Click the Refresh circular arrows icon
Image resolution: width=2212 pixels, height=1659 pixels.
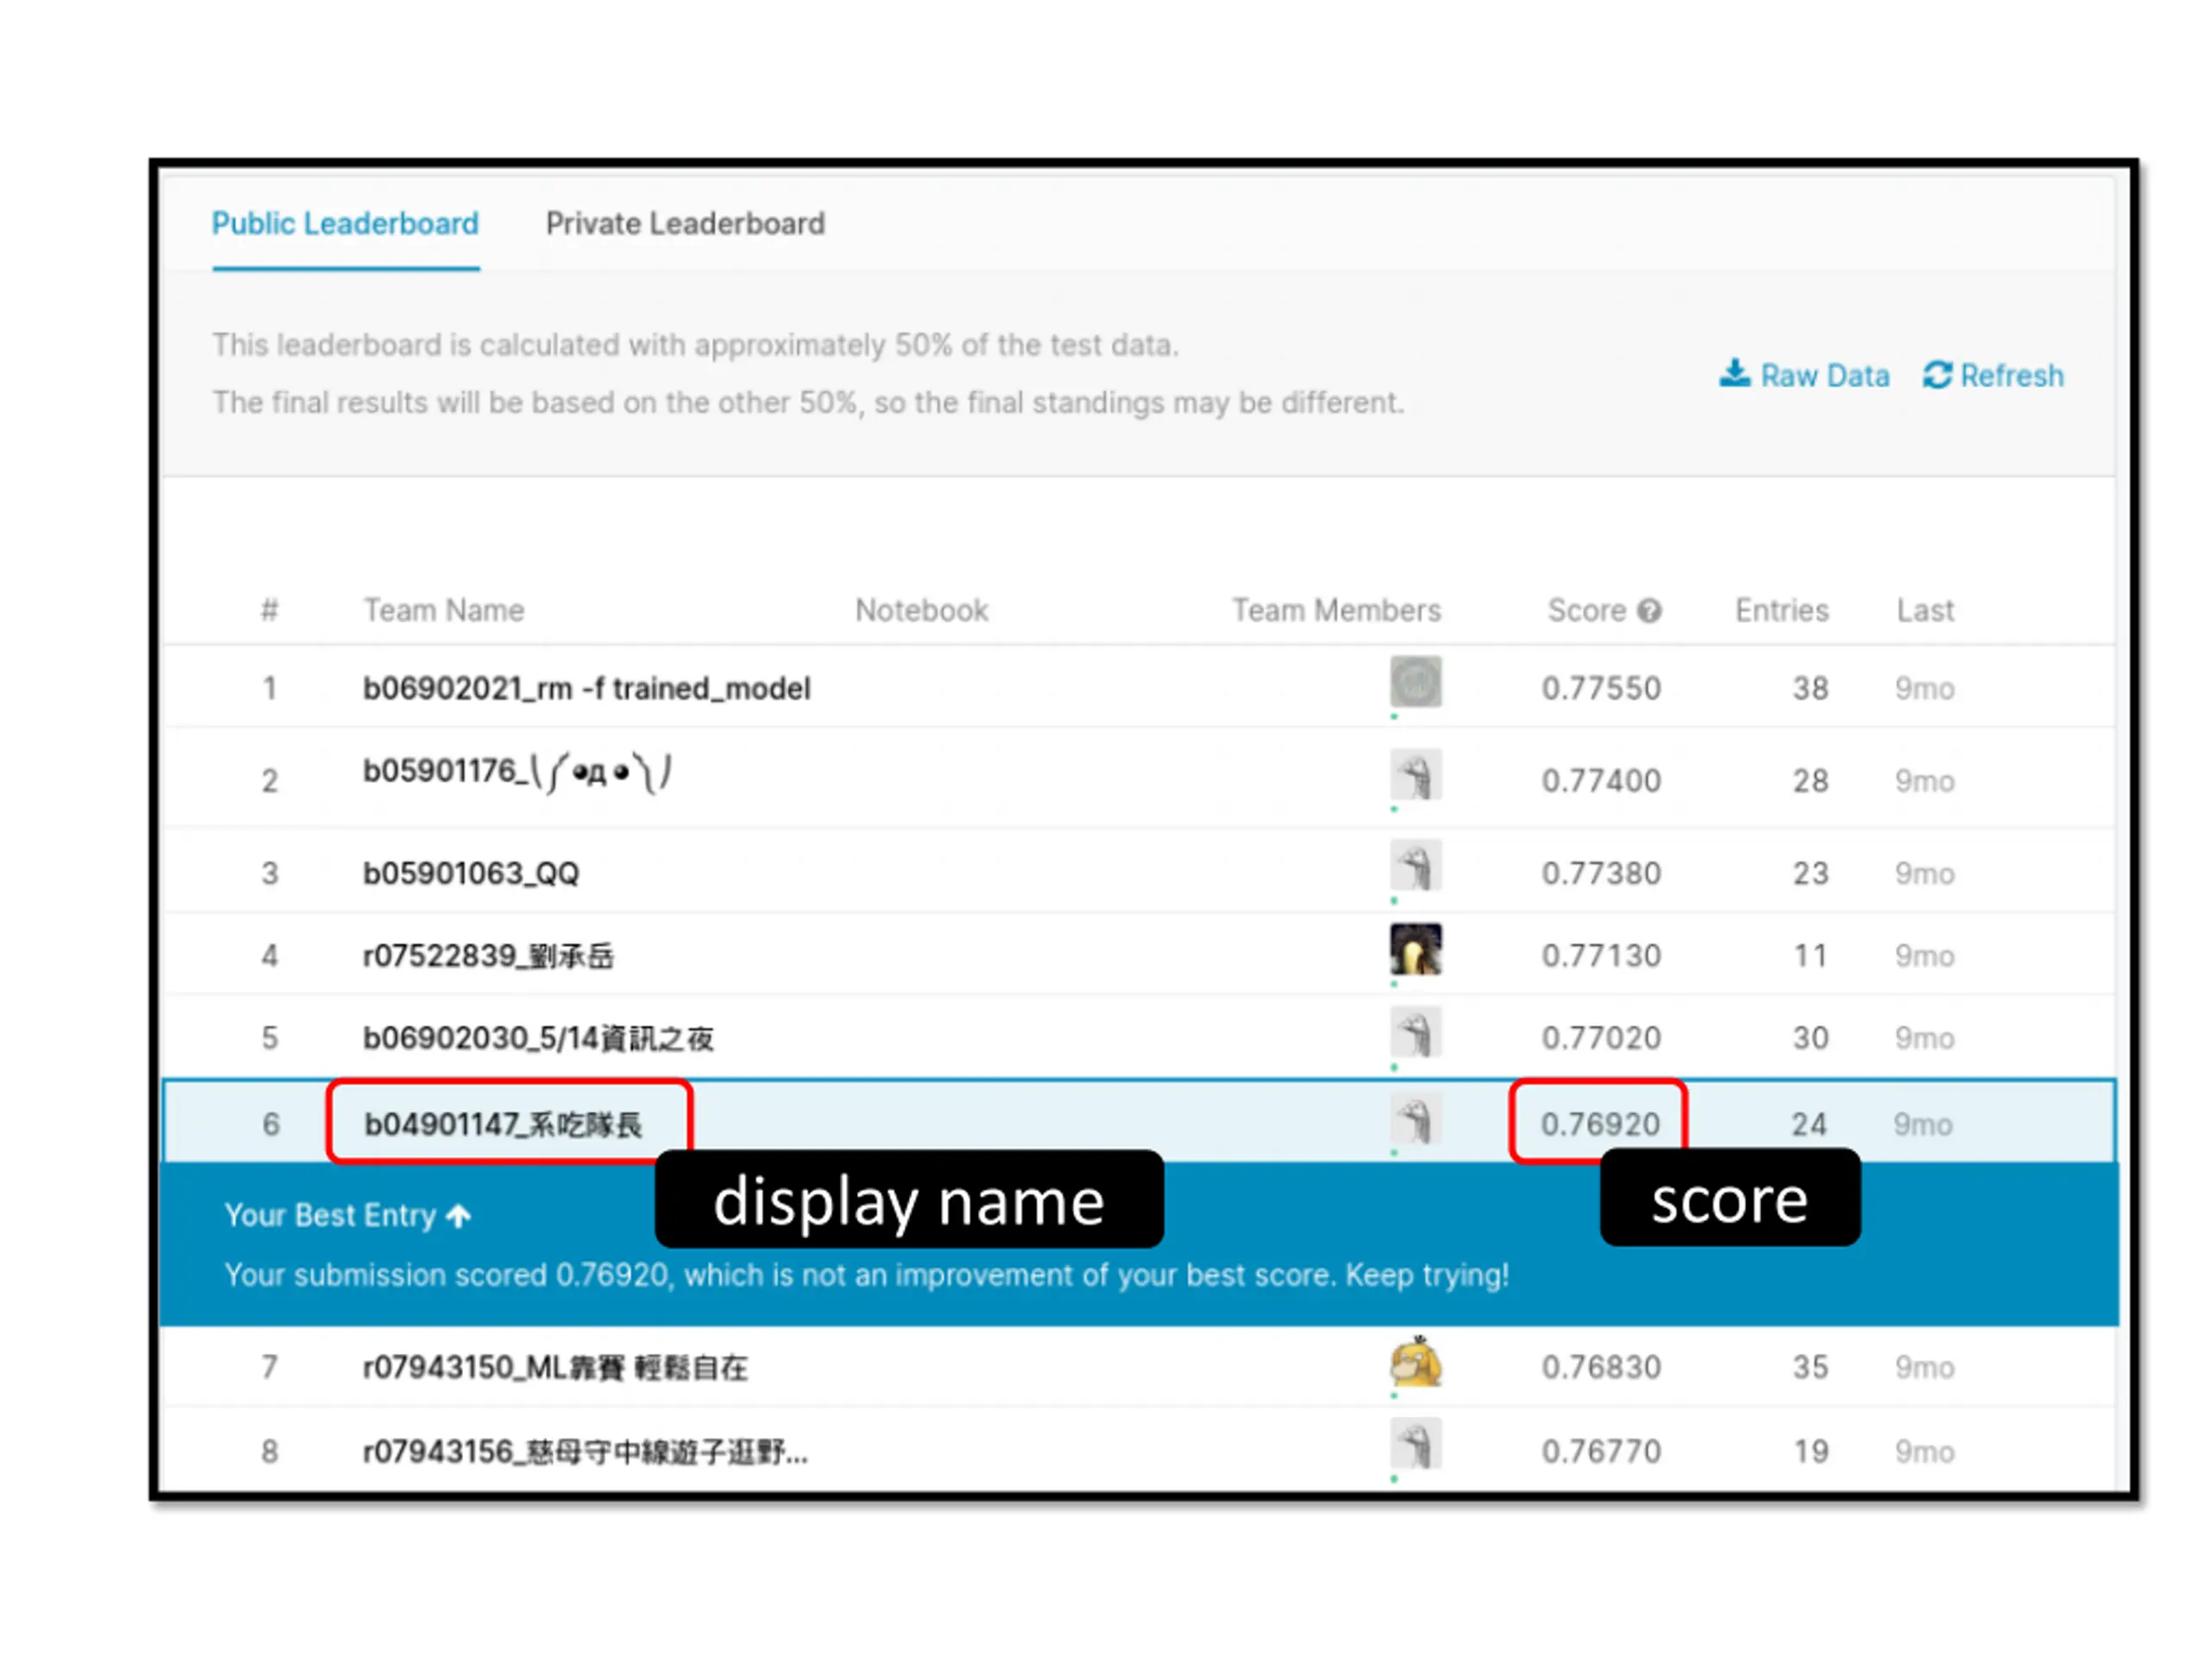tap(1937, 375)
